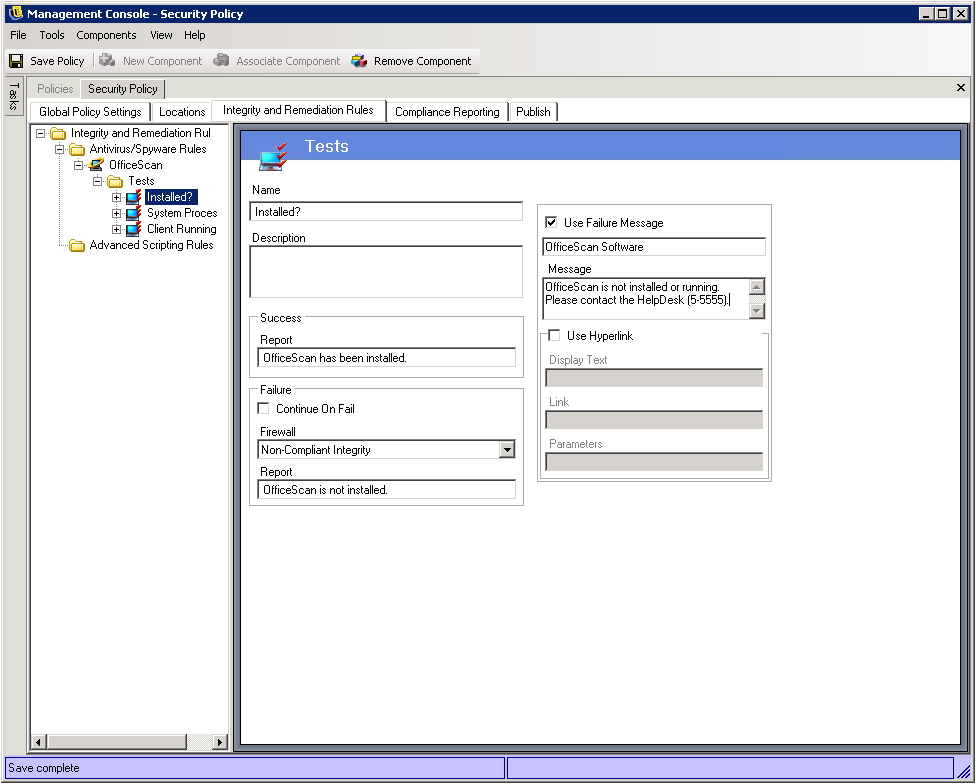
Task: Click the Advanced Scripting Rules folder icon
Action: 77,245
